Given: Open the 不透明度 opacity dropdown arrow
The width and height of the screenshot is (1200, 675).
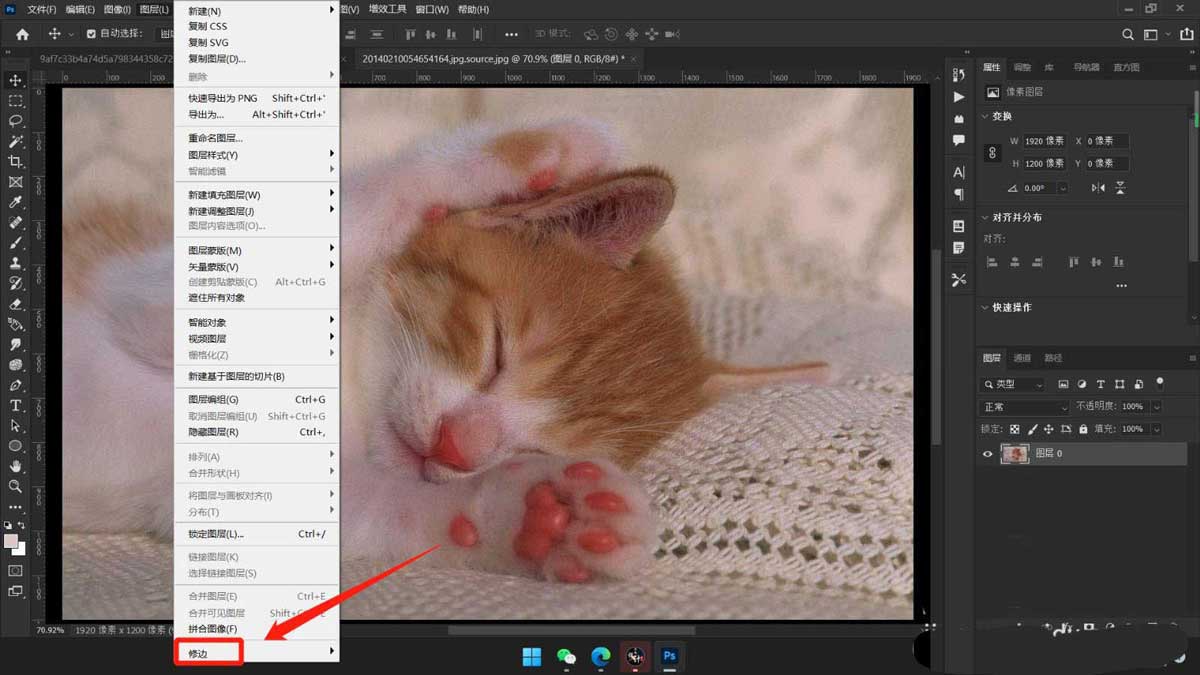Looking at the screenshot, I should 1157,407.
